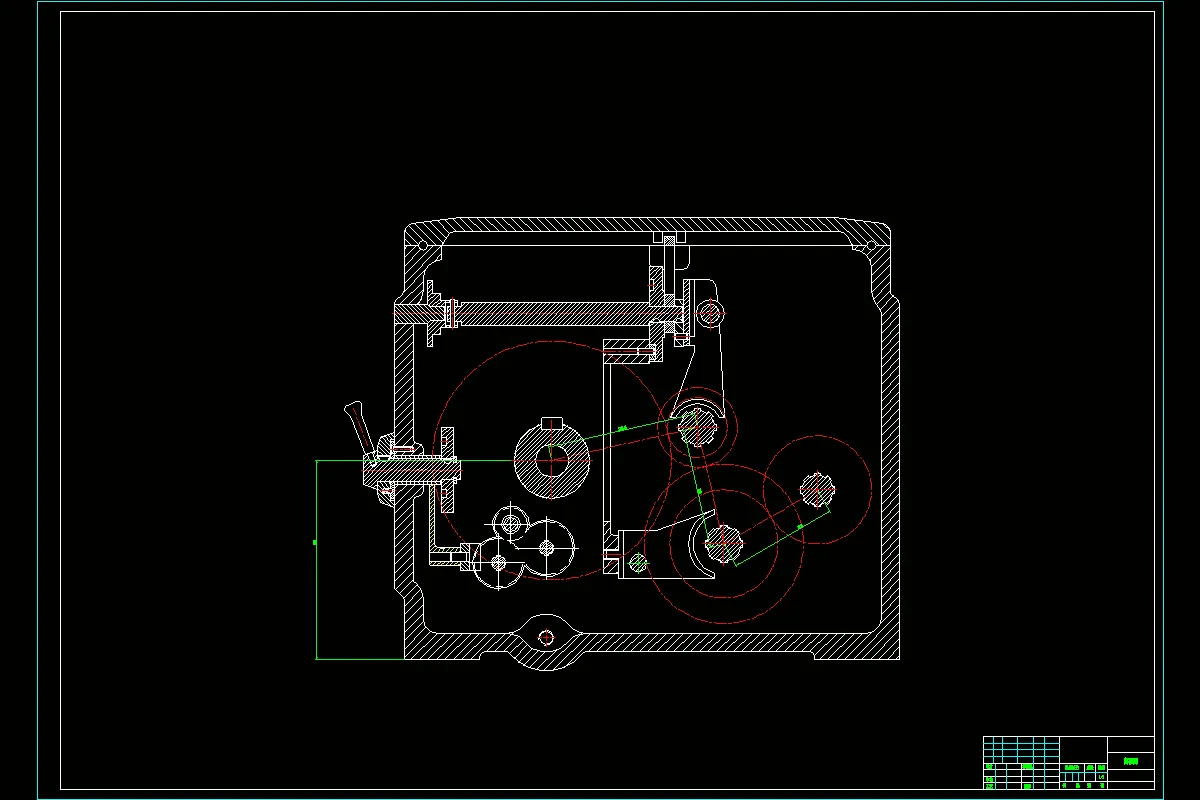
Task: Select the splined shaft inside largest lower-right gear
Action: point(723,543)
